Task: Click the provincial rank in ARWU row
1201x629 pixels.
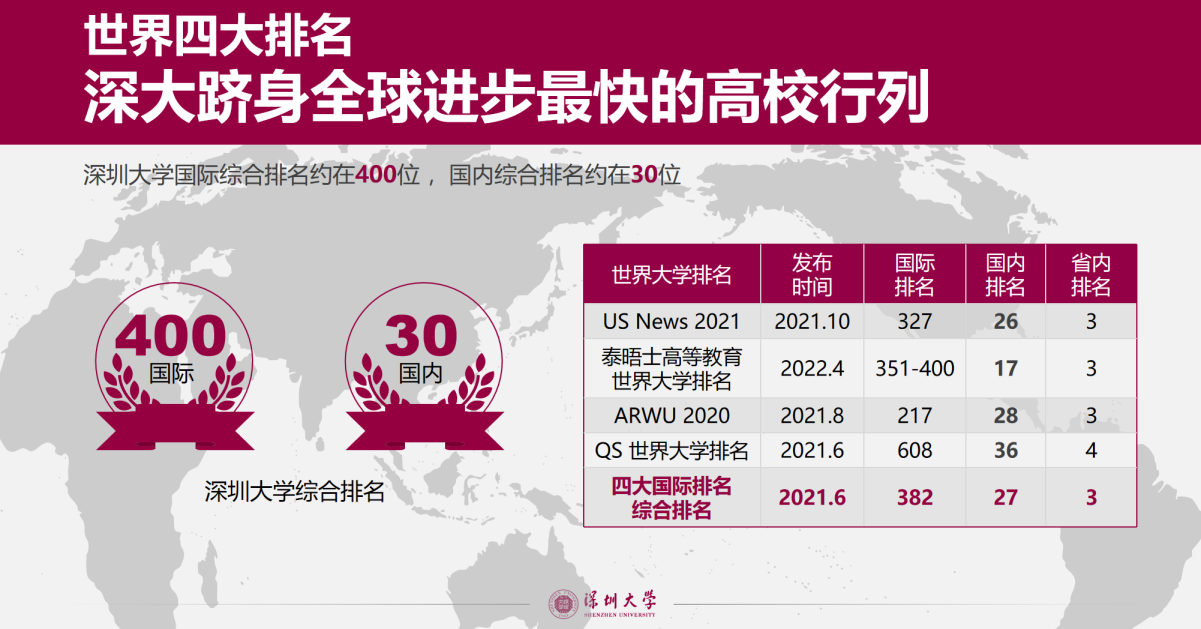Action: 1092,415
